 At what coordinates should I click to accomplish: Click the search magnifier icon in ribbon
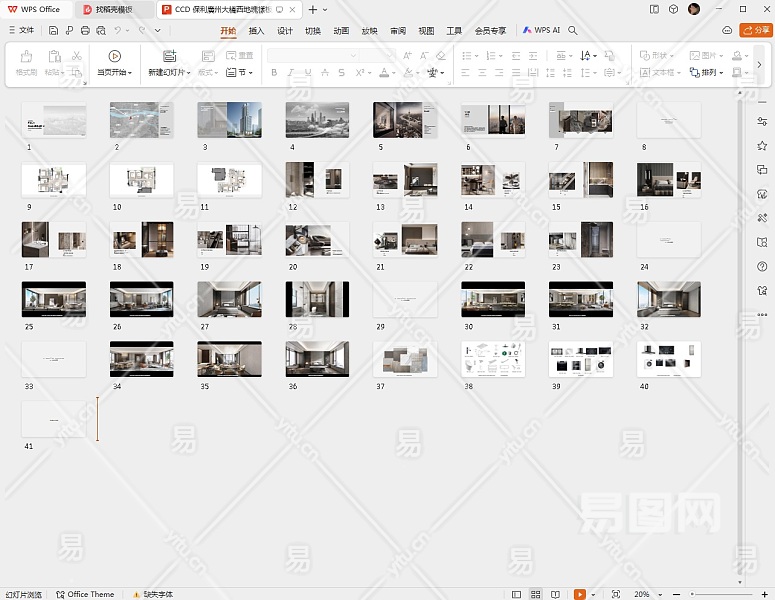click(573, 31)
